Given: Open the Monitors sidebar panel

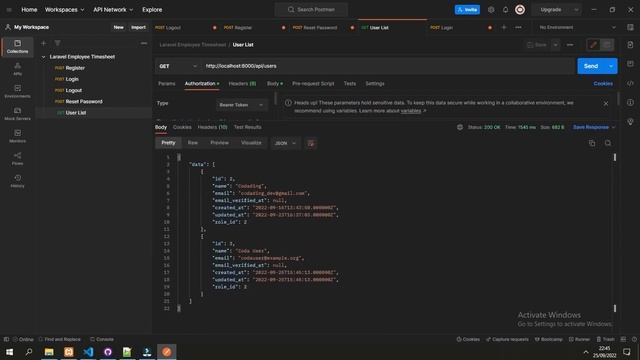Looking at the screenshot, I should (x=18, y=136).
